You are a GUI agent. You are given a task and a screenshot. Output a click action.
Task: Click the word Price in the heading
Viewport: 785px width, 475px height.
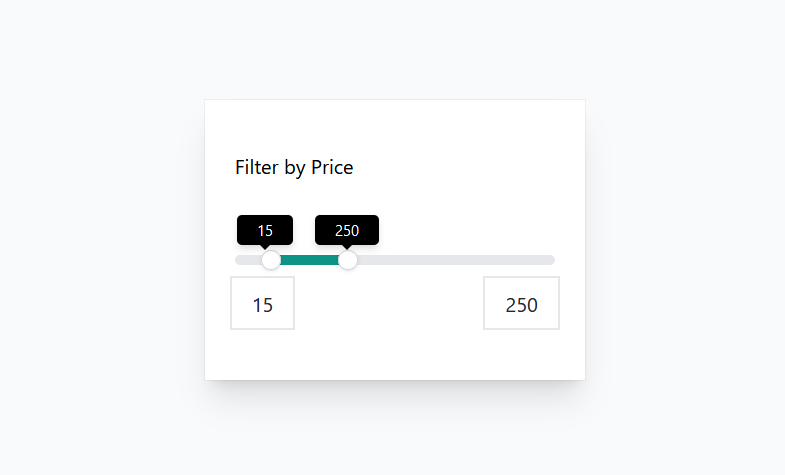[332, 167]
